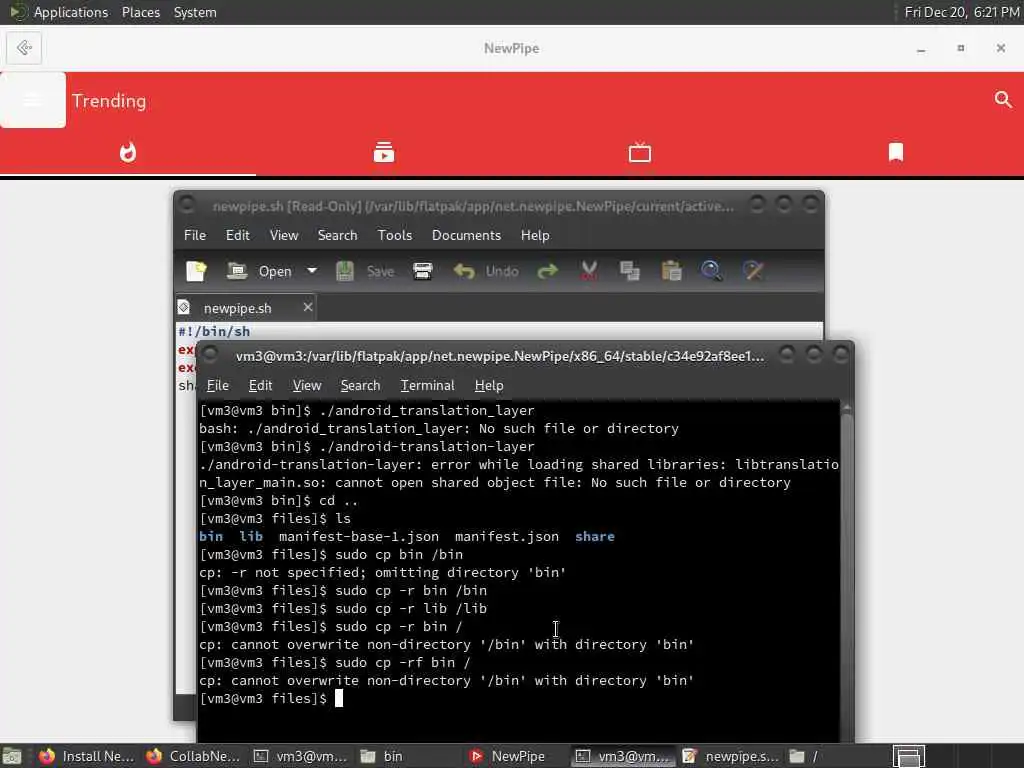Switch to CollabNe... Firefox taskbar window
Screen dimensions: 1024x768
tap(193, 756)
